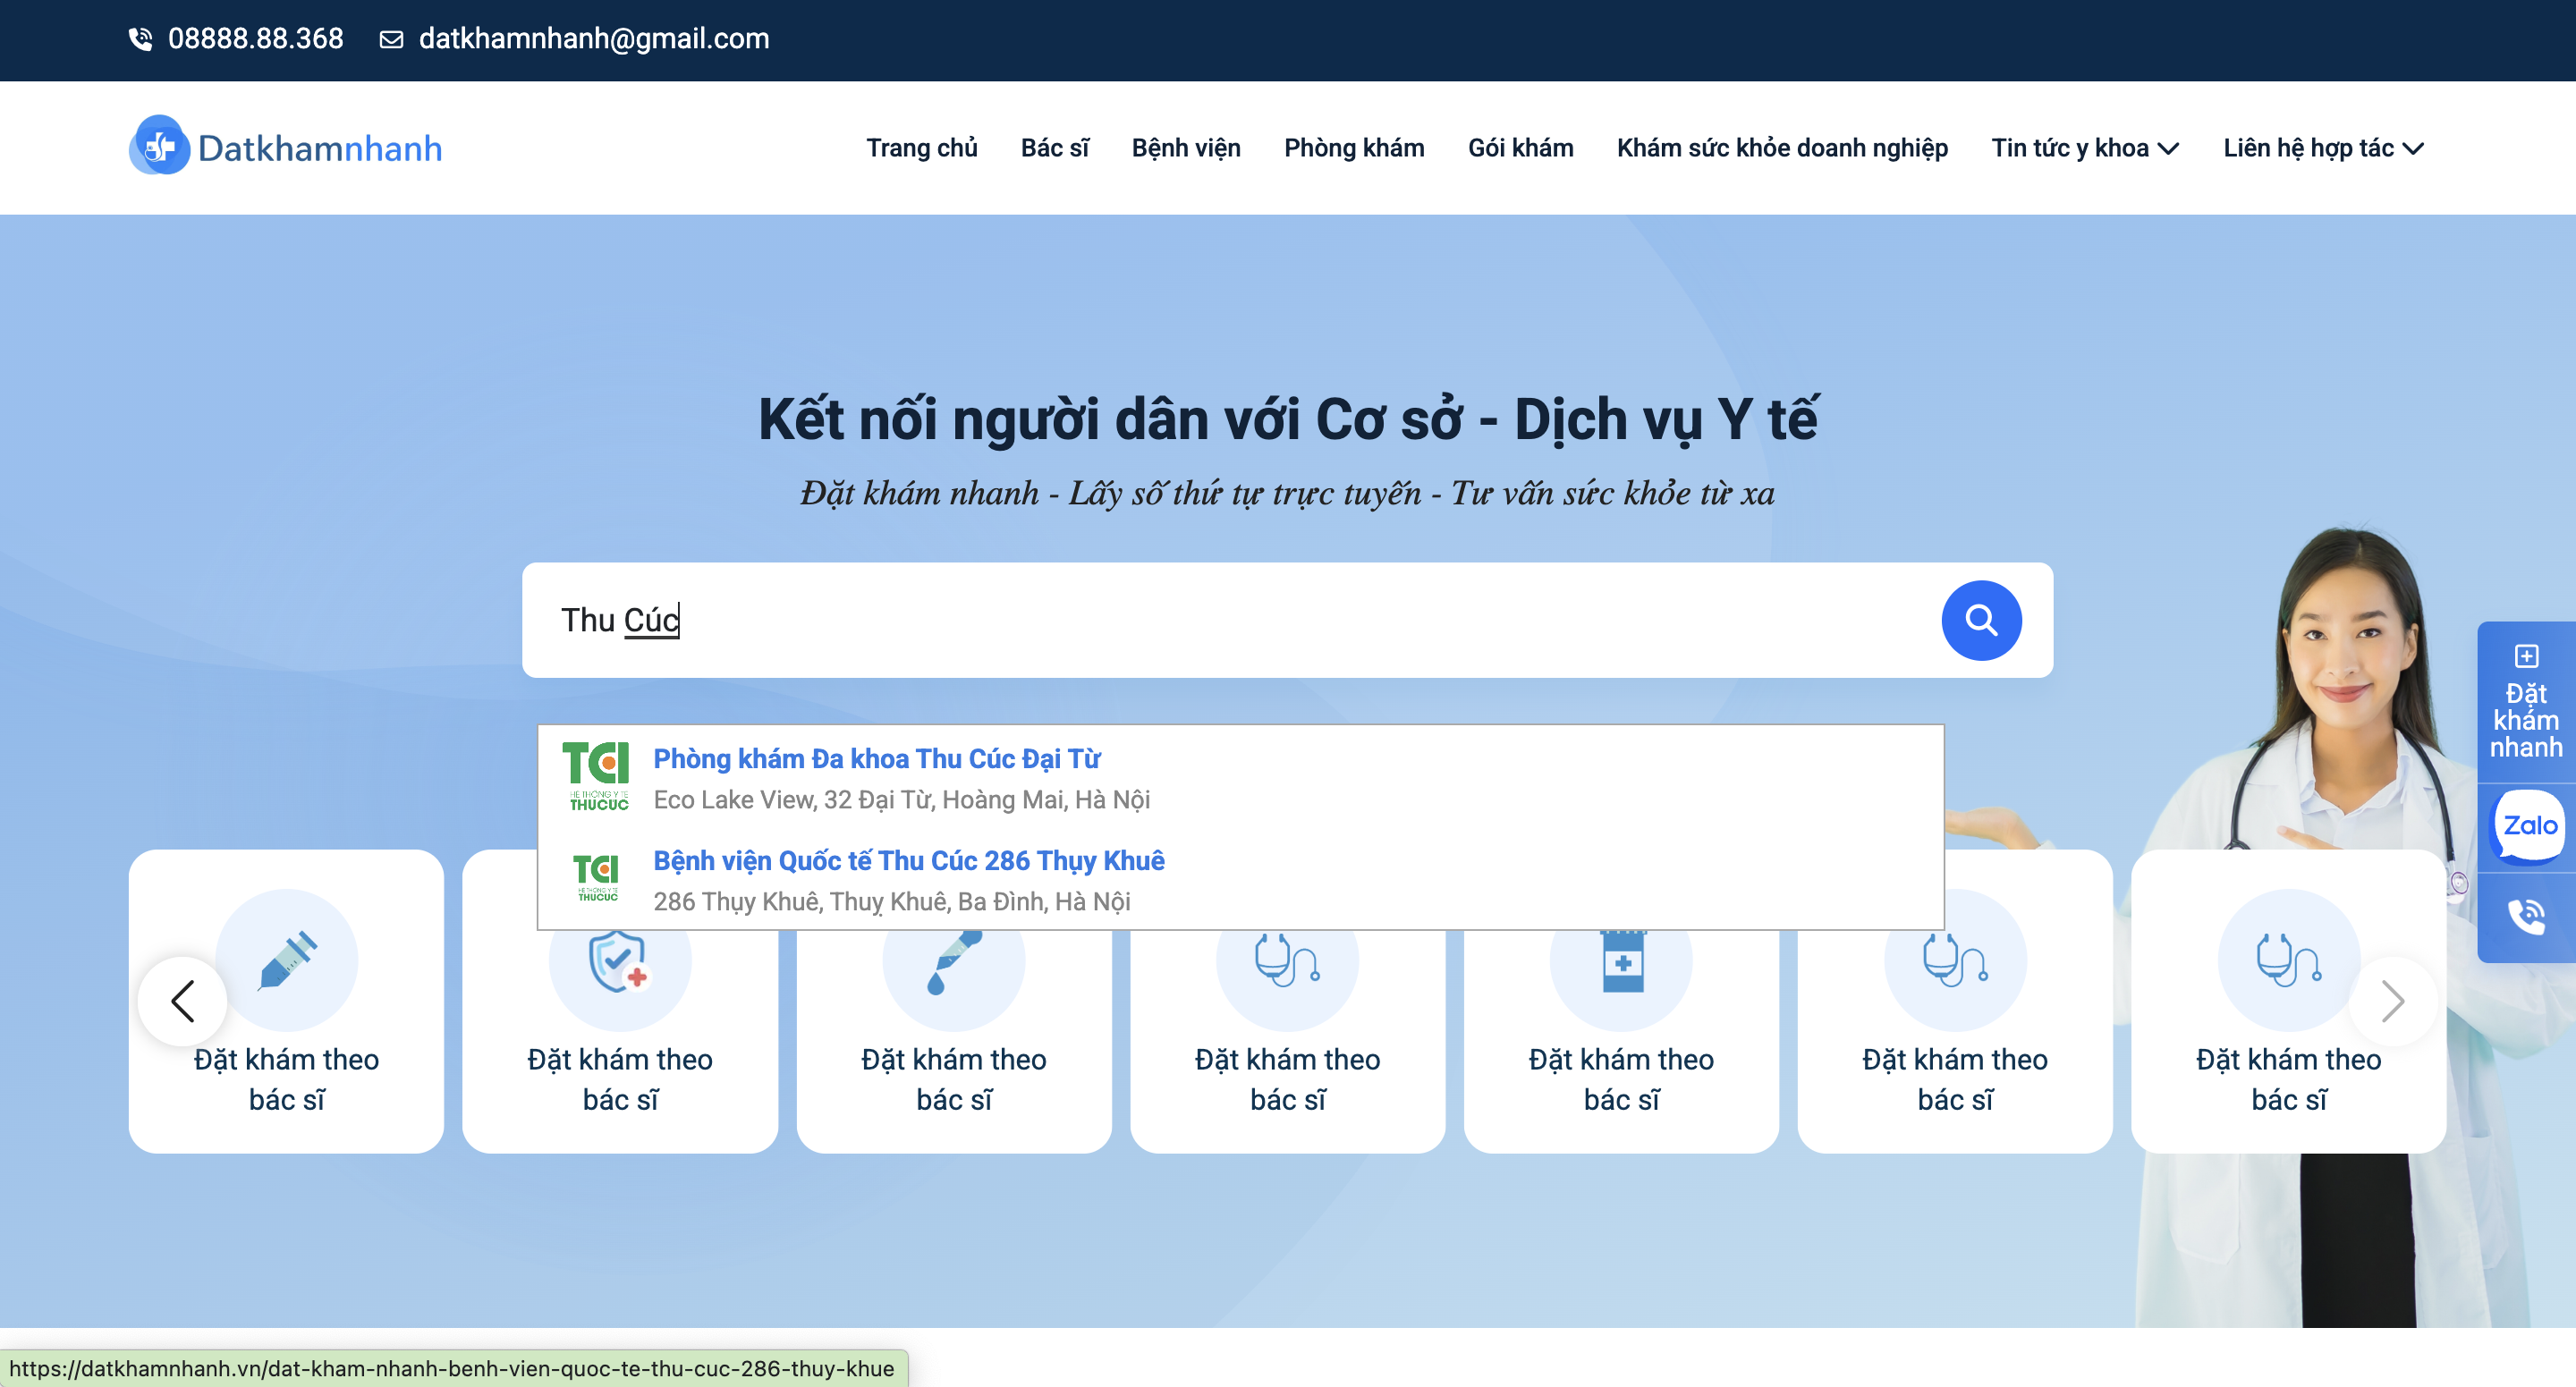Open Zalo chat from the floating sidebar
The width and height of the screenshot is (2576, 1387).
[x=2526, y=826]
